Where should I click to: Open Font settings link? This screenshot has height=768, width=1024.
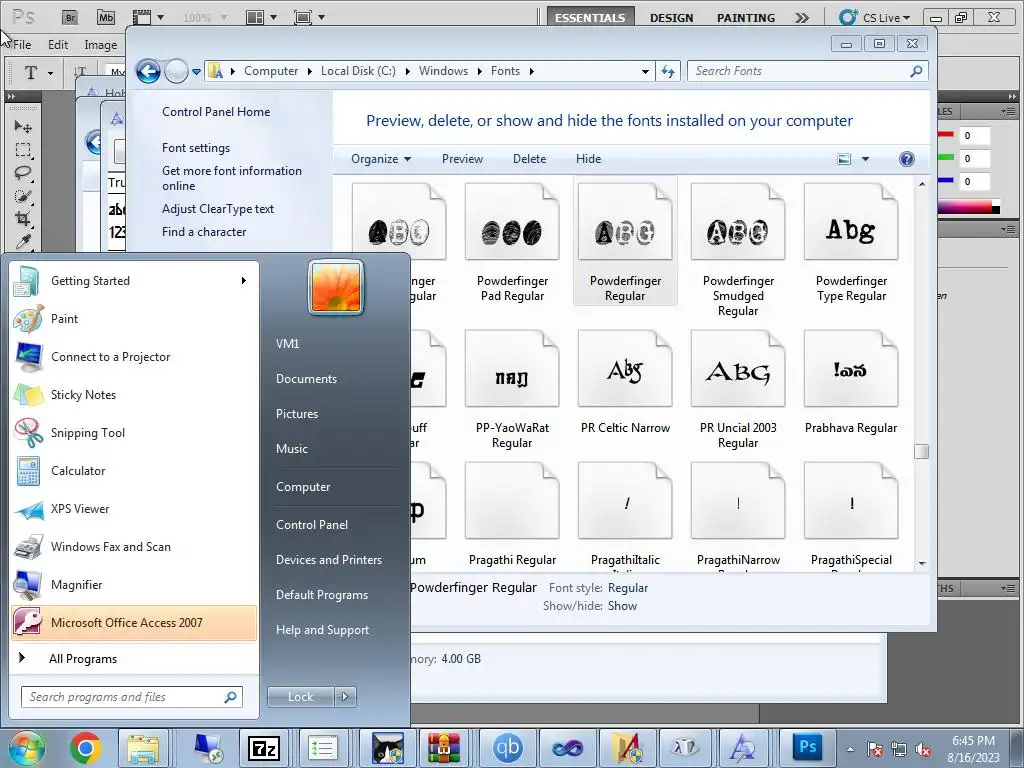tap(196, 148)
